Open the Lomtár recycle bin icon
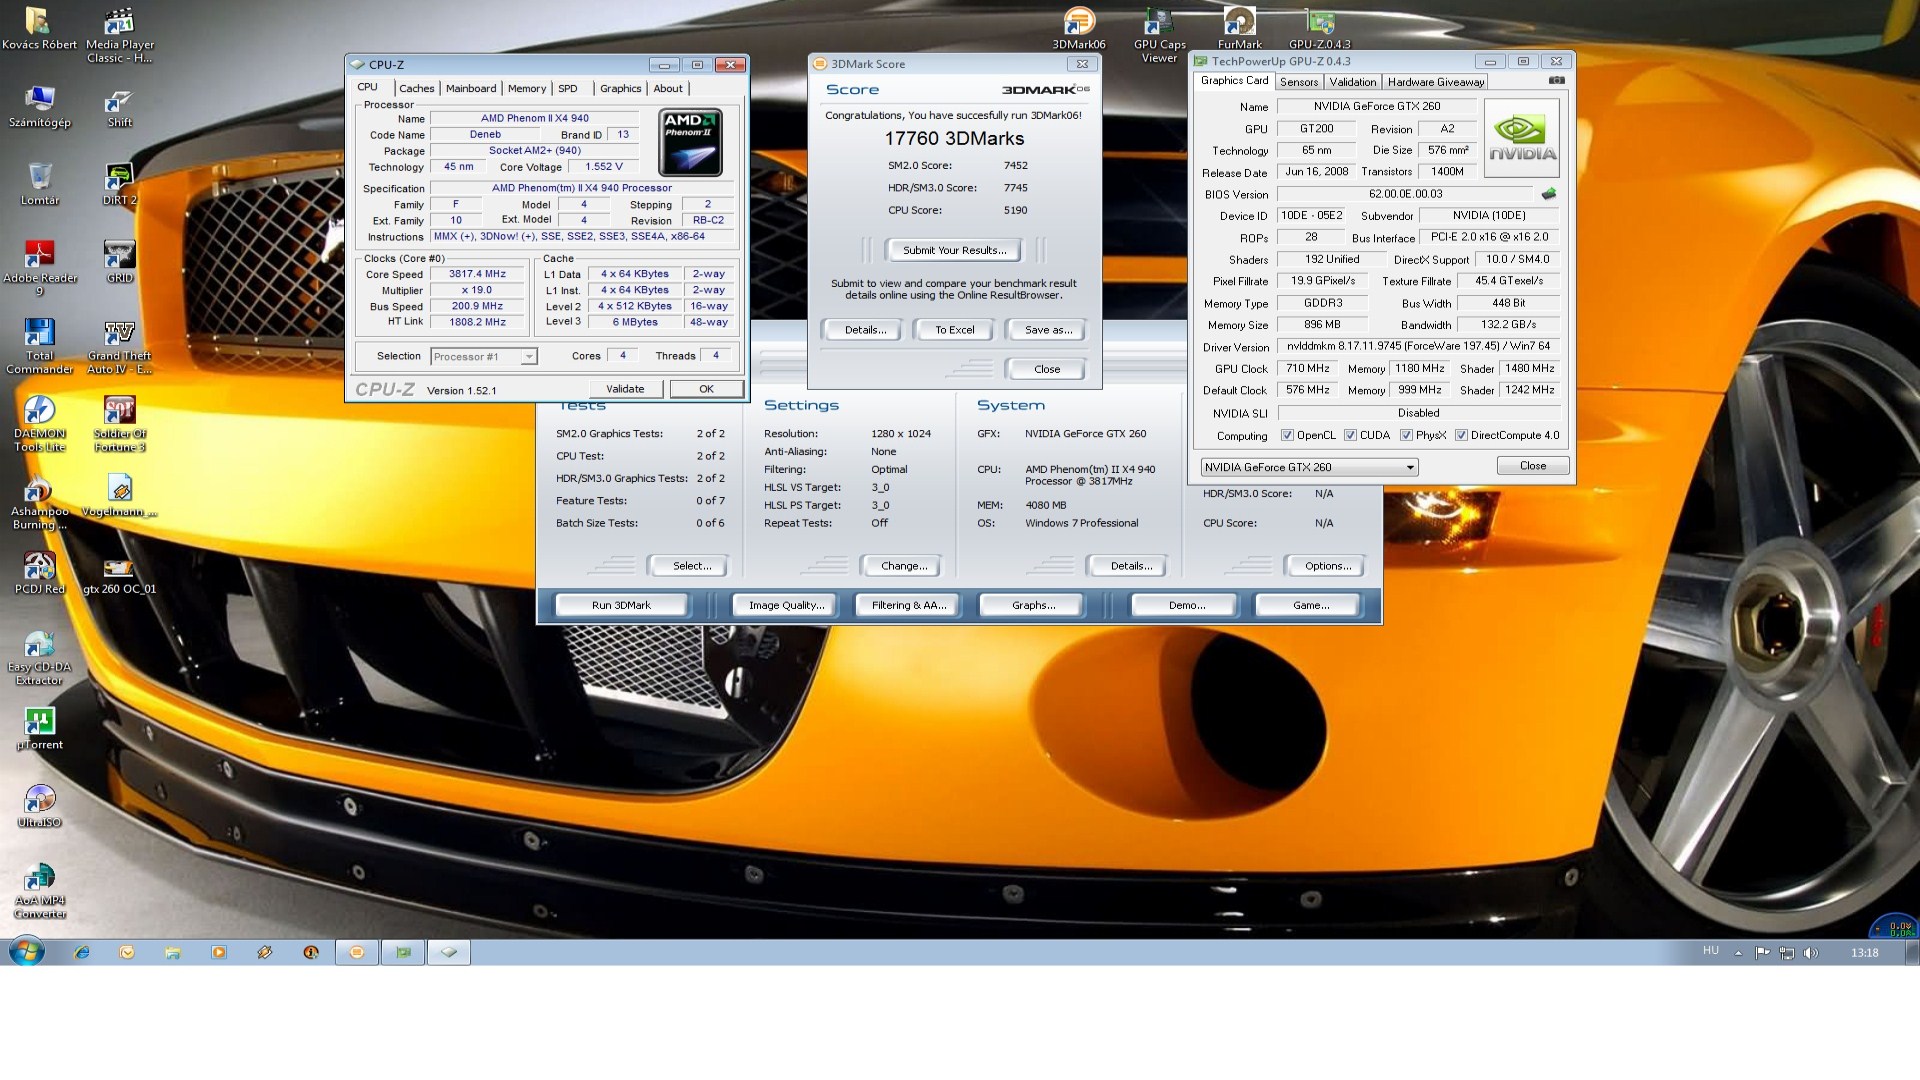This screenshot has height=1080, width=1920. (39, 184)
